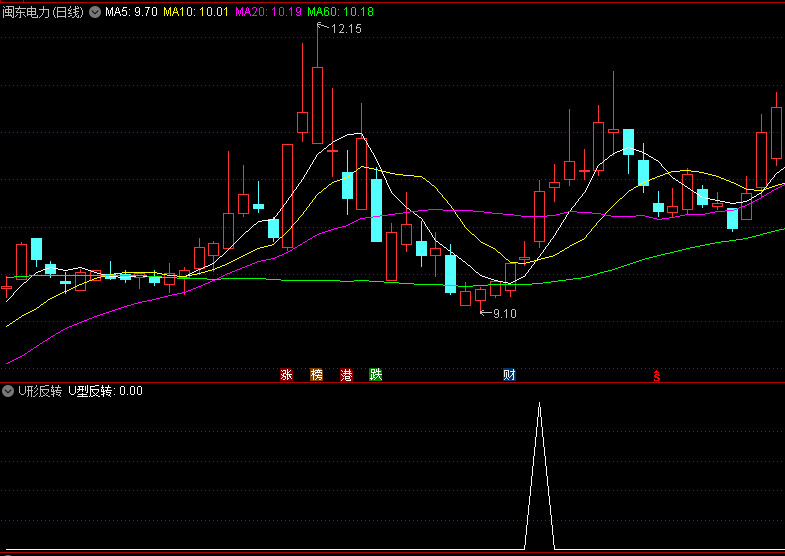Click the green 跌 event marker icon
The image size is (785, 556).
point(376,375)
